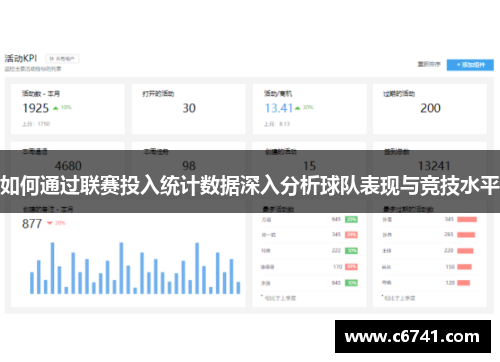Click the red badge in the 170 row
Image resolution: width=500 pixels, height=362 pixels.
tap(351, 267)
